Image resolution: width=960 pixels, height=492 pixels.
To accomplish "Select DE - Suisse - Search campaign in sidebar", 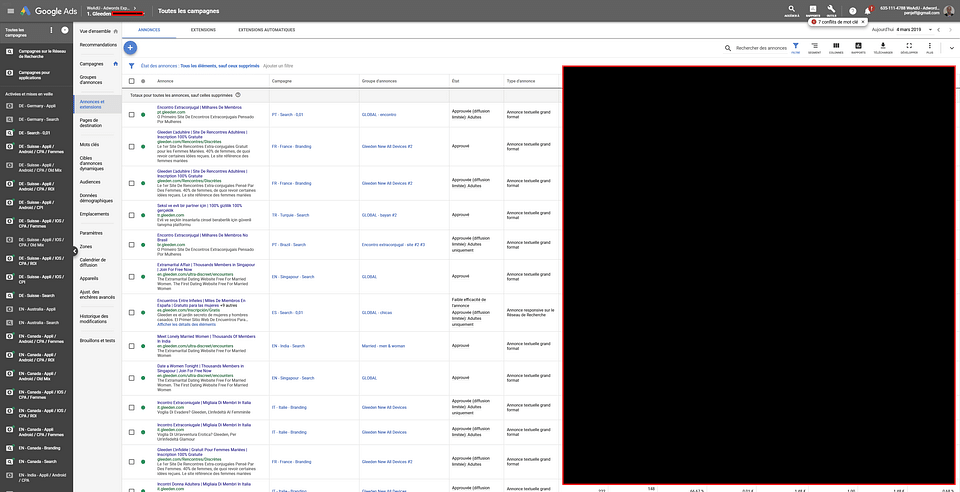I will (37, 296).
